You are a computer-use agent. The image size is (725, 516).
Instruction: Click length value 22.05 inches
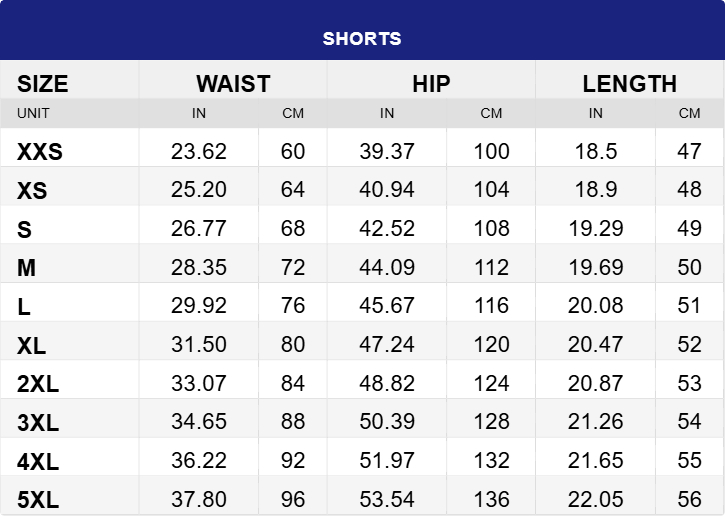coord(595,499)
